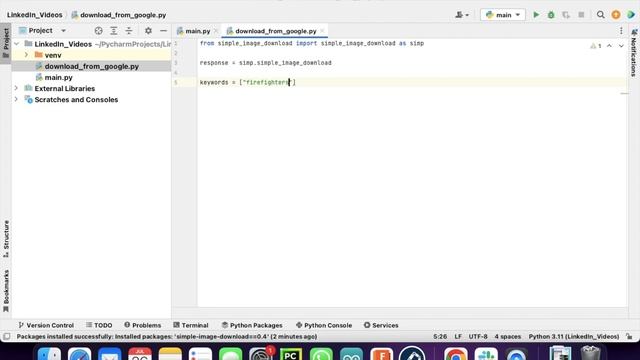
Task: Click the keywords list line
Action: (247, 82)
